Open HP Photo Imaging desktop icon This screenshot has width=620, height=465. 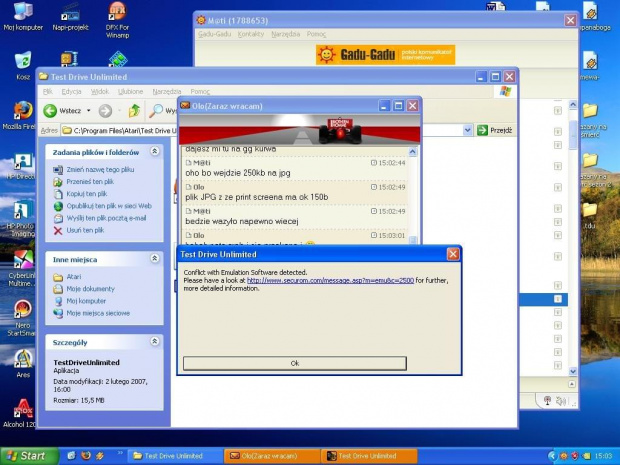pyautogui.click(x=20, y=219)
